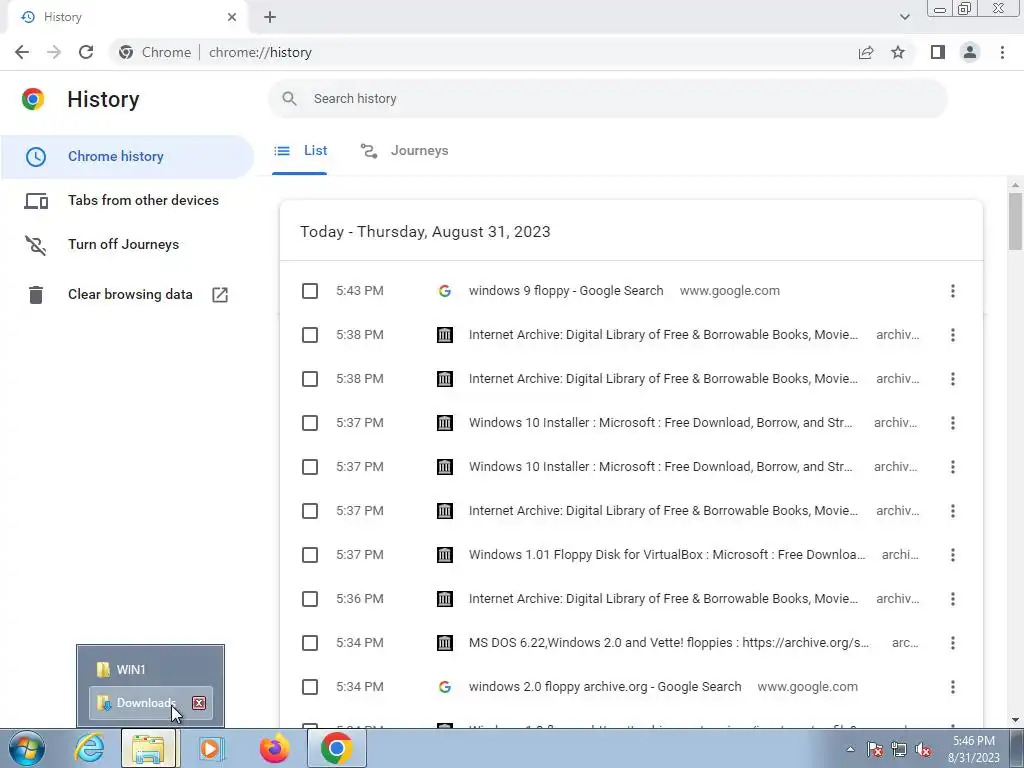Bookmark this tab with the star icon
Image resolution: width=1024 pixels, height=768 pixels.
[898, 52]
